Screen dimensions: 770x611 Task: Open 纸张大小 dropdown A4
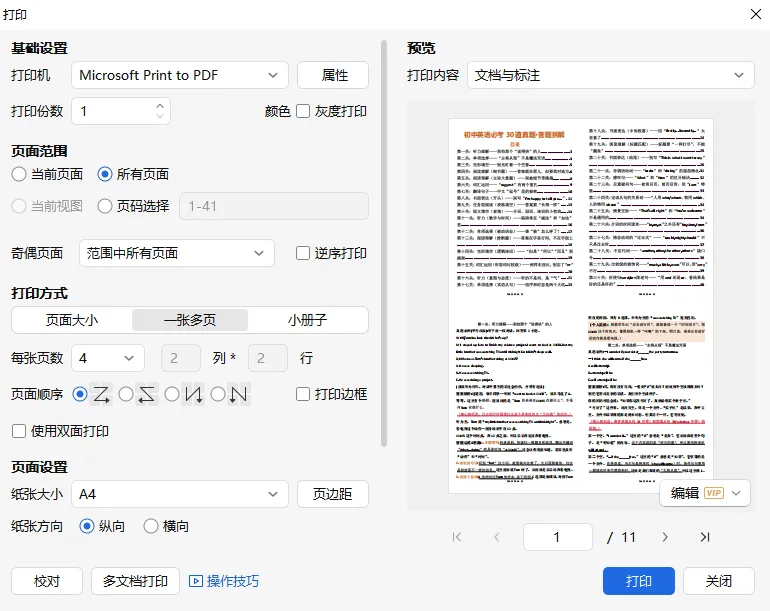tap(180, 494)
